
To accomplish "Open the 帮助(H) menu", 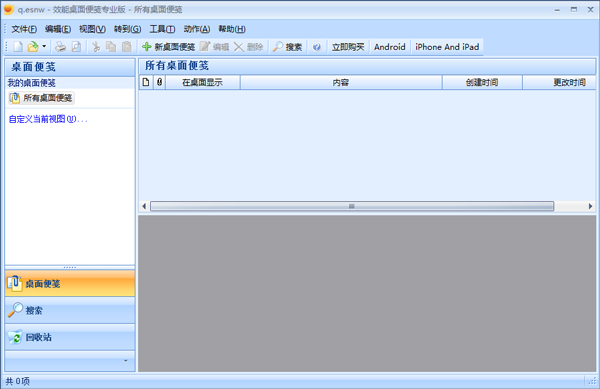I will pyautogui.click(x=232, y=29).
